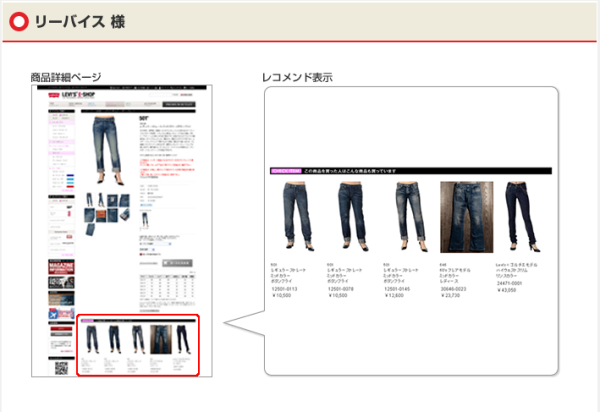Viewport: 600px width, 412px height.
Task: Click the pink CHECK ITEM badge in enlarged panel
Action: [286, 171]
